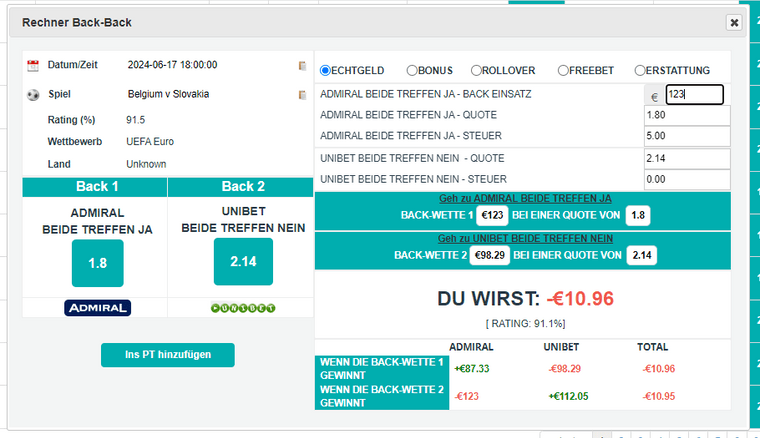Close the Rechner Back-Back dialog

pos(734,22)
